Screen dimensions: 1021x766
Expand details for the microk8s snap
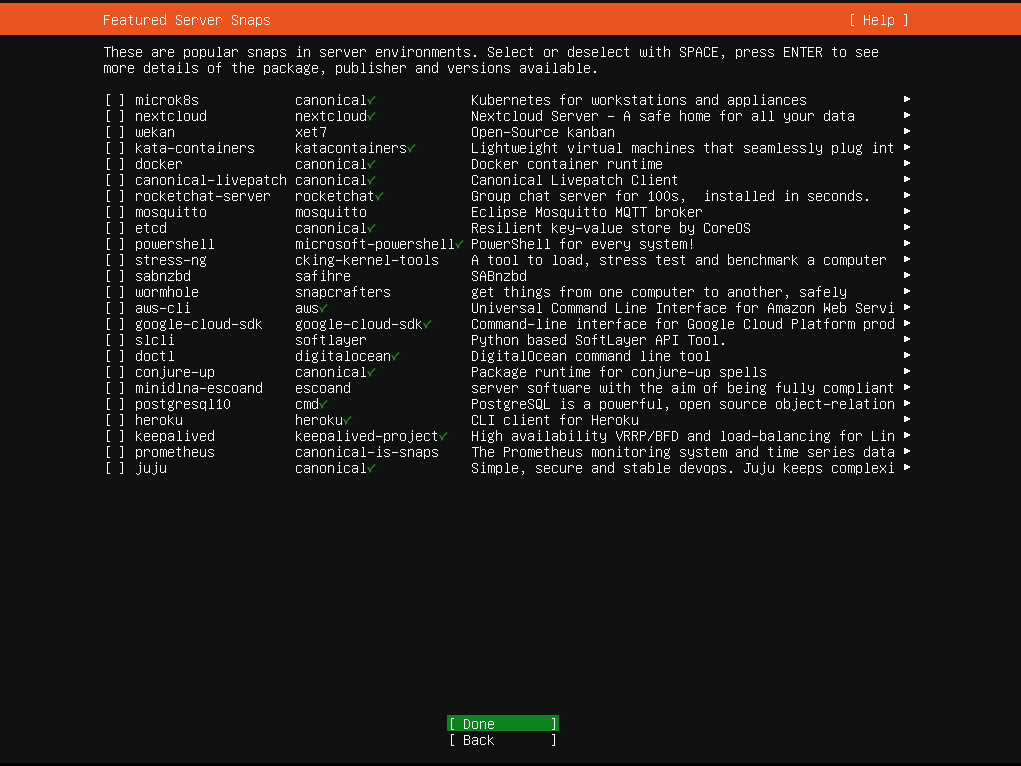pyautogui.click(x=905, y=100)
